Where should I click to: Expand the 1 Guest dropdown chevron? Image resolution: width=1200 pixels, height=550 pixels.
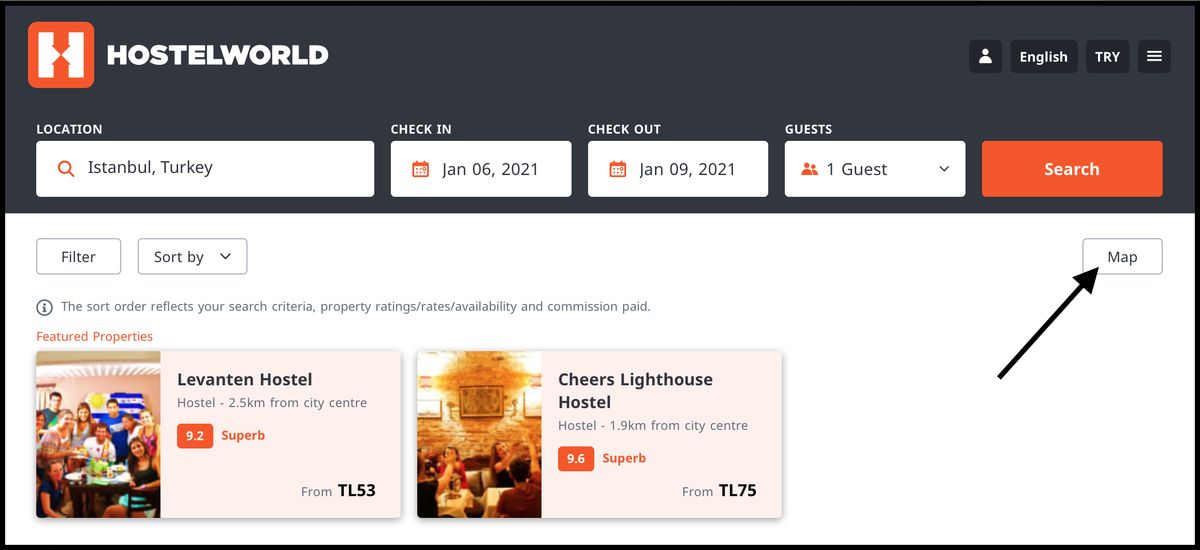(x=944, y=169)
